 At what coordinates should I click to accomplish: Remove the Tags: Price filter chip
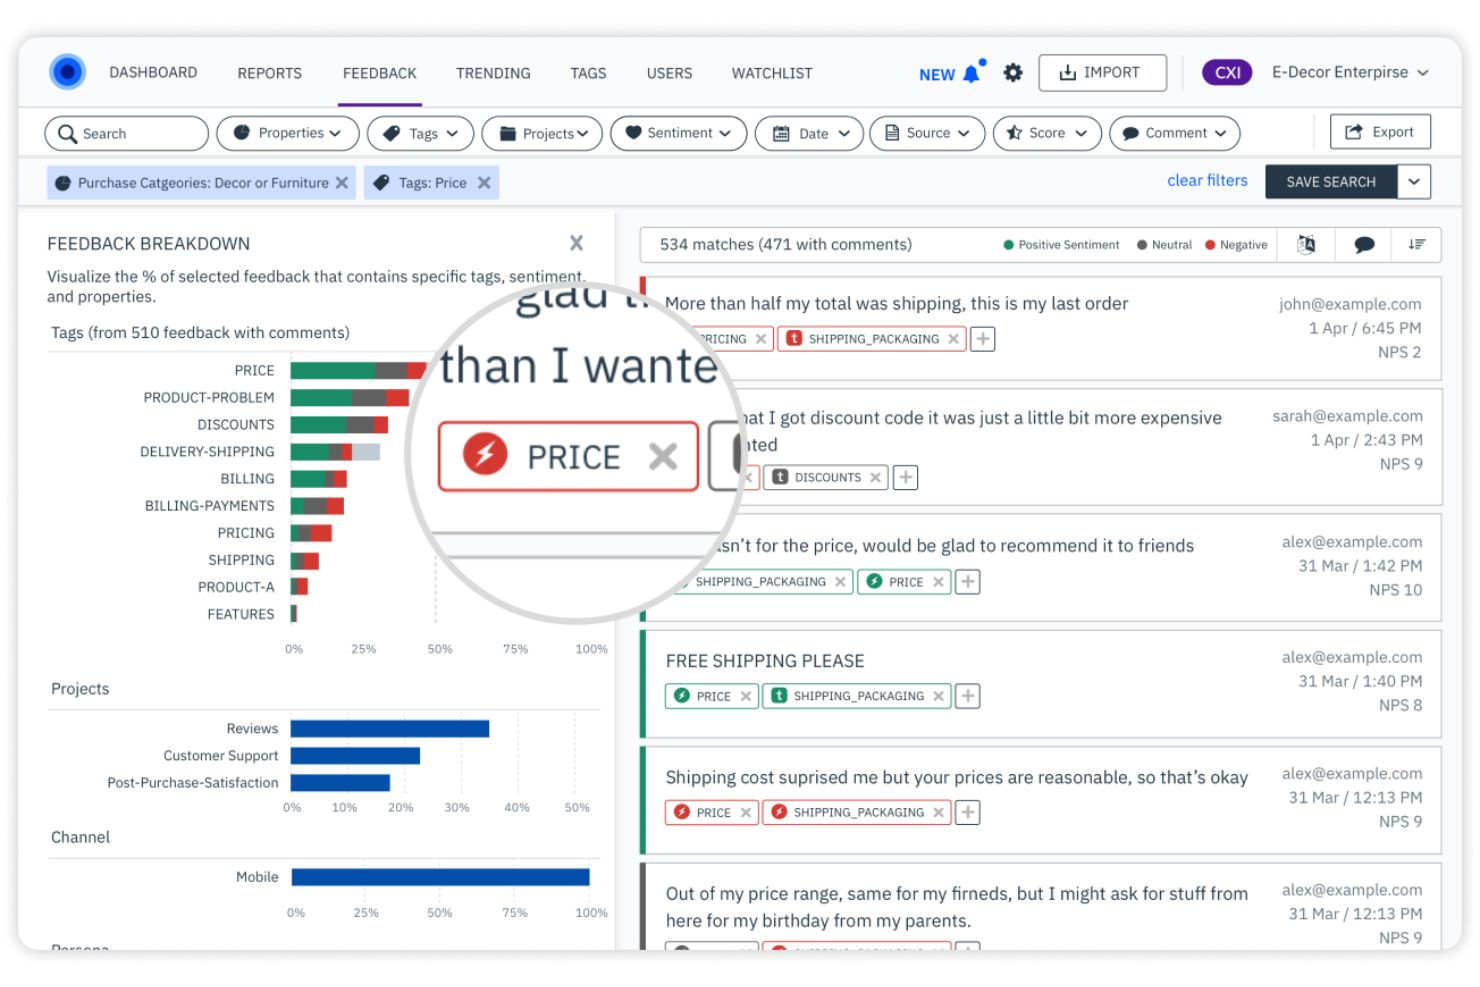484,182
